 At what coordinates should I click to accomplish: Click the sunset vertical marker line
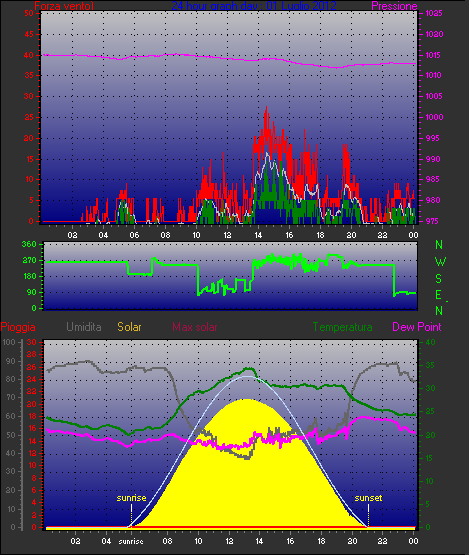click(x=368, y=515)
